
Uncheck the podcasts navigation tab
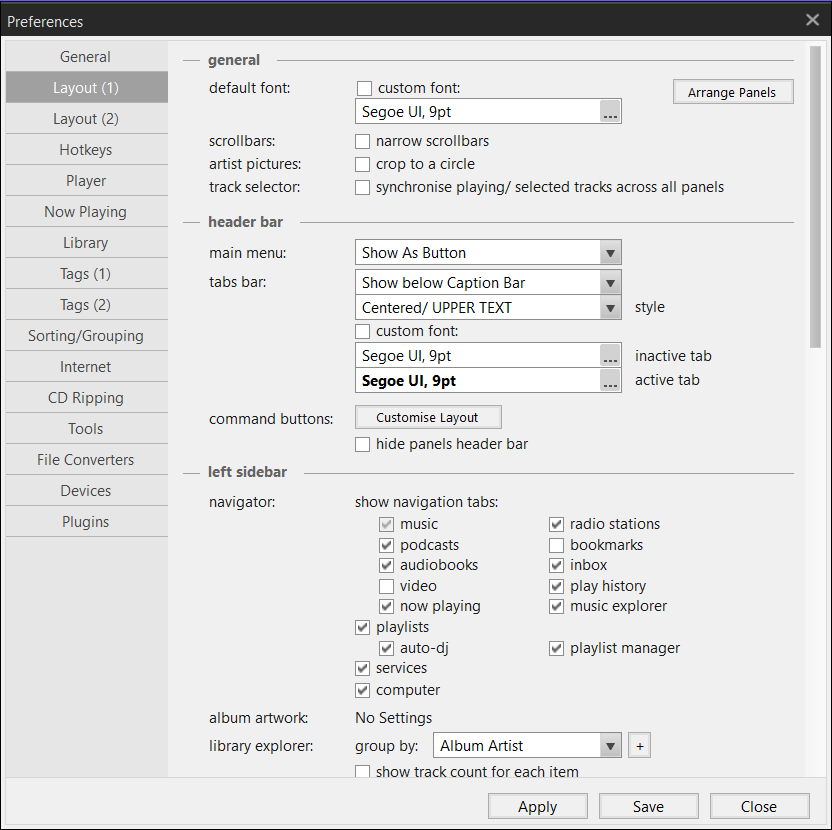point(387,545)
